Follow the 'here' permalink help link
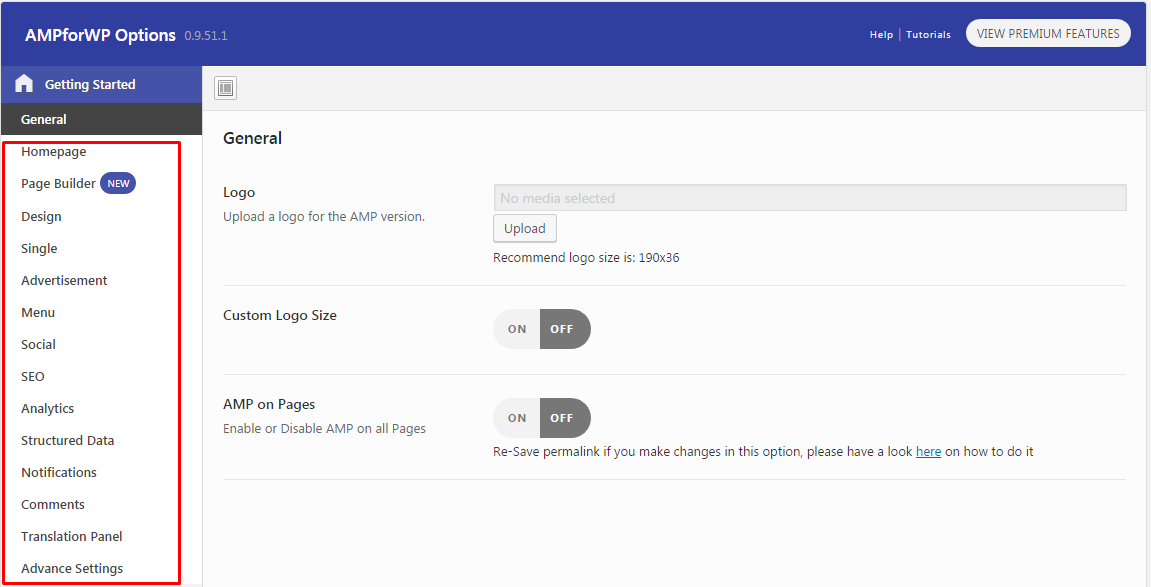Image resolution: width=1151 pixels, height=587 pixels. [x=928, y=452]
